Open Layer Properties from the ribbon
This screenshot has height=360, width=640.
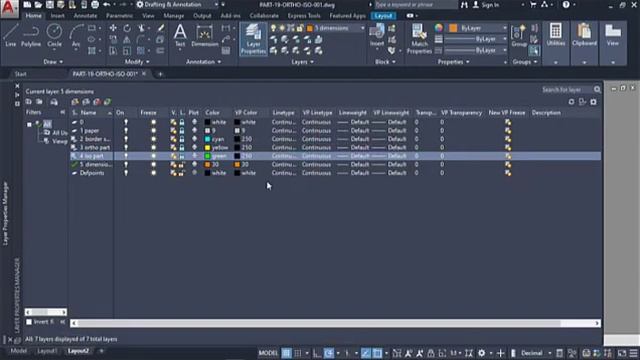[253, 39]
